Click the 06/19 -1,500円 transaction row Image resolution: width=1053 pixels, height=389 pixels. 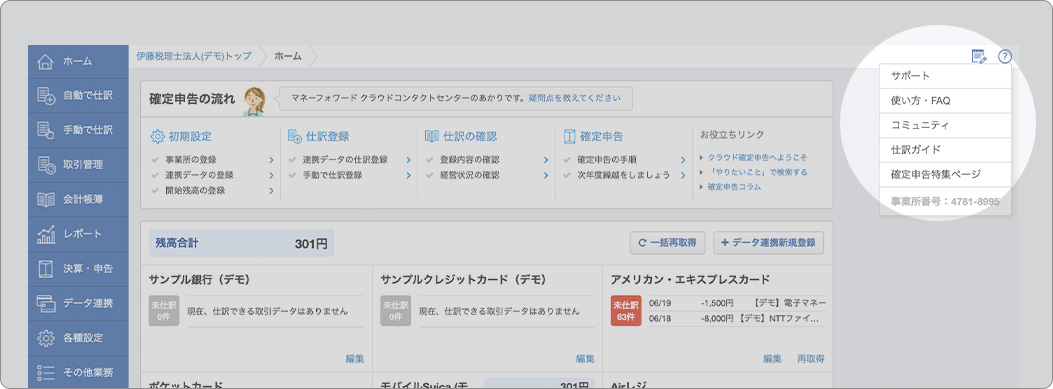coord(737,303)
